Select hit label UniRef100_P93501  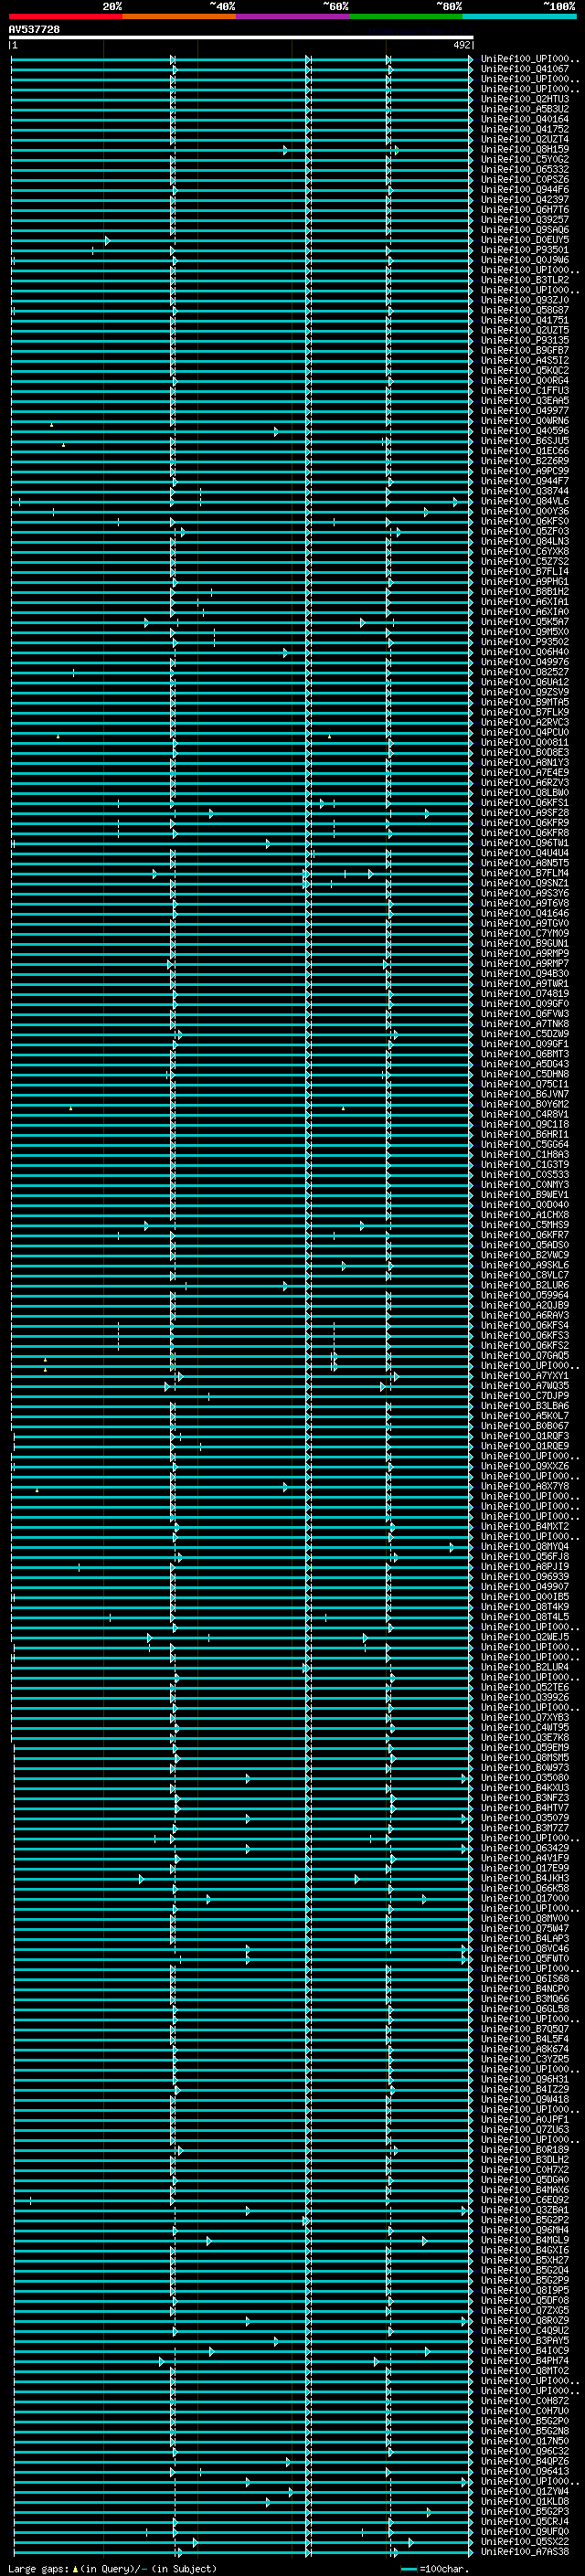(x=525, y=250)
